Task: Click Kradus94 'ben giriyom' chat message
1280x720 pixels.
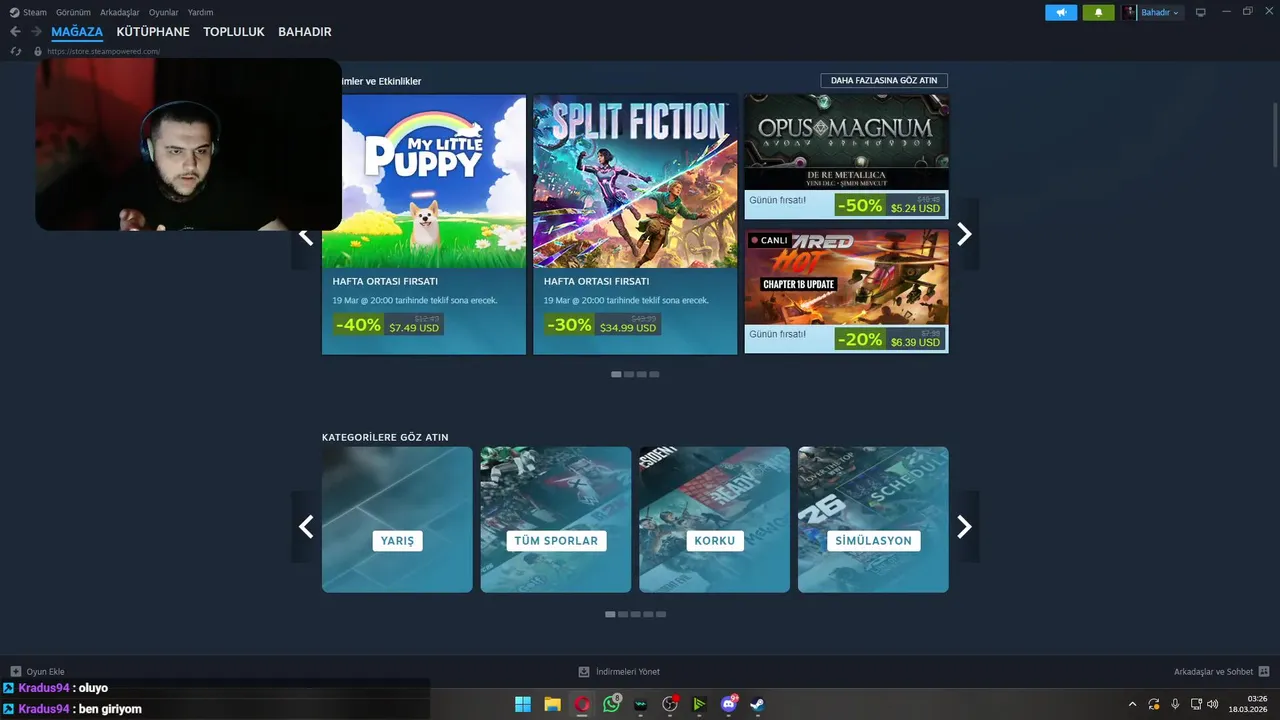Action: click(x=72, y=709)
